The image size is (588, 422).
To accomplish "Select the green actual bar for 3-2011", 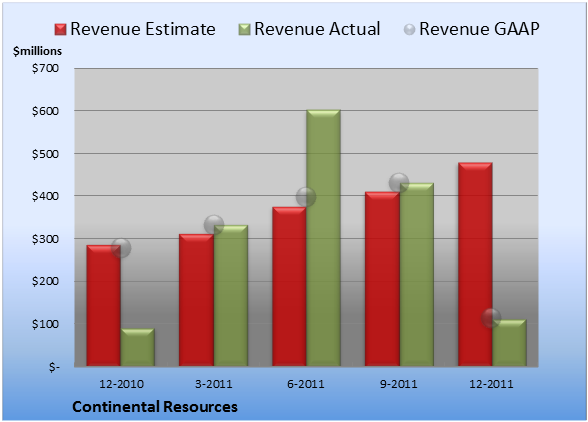I will coord(231,296).
